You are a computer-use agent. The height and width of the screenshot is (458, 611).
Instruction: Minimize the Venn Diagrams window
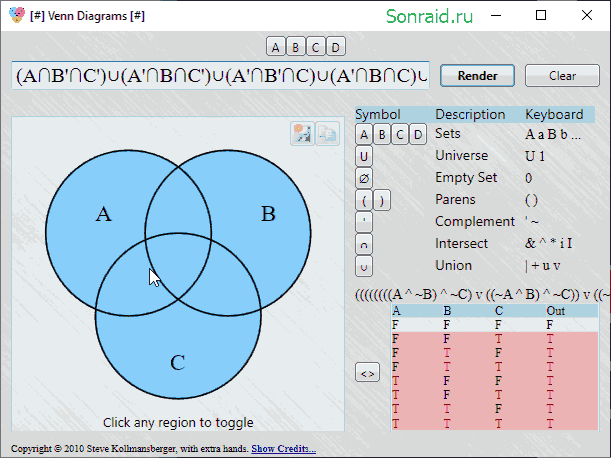496,16
